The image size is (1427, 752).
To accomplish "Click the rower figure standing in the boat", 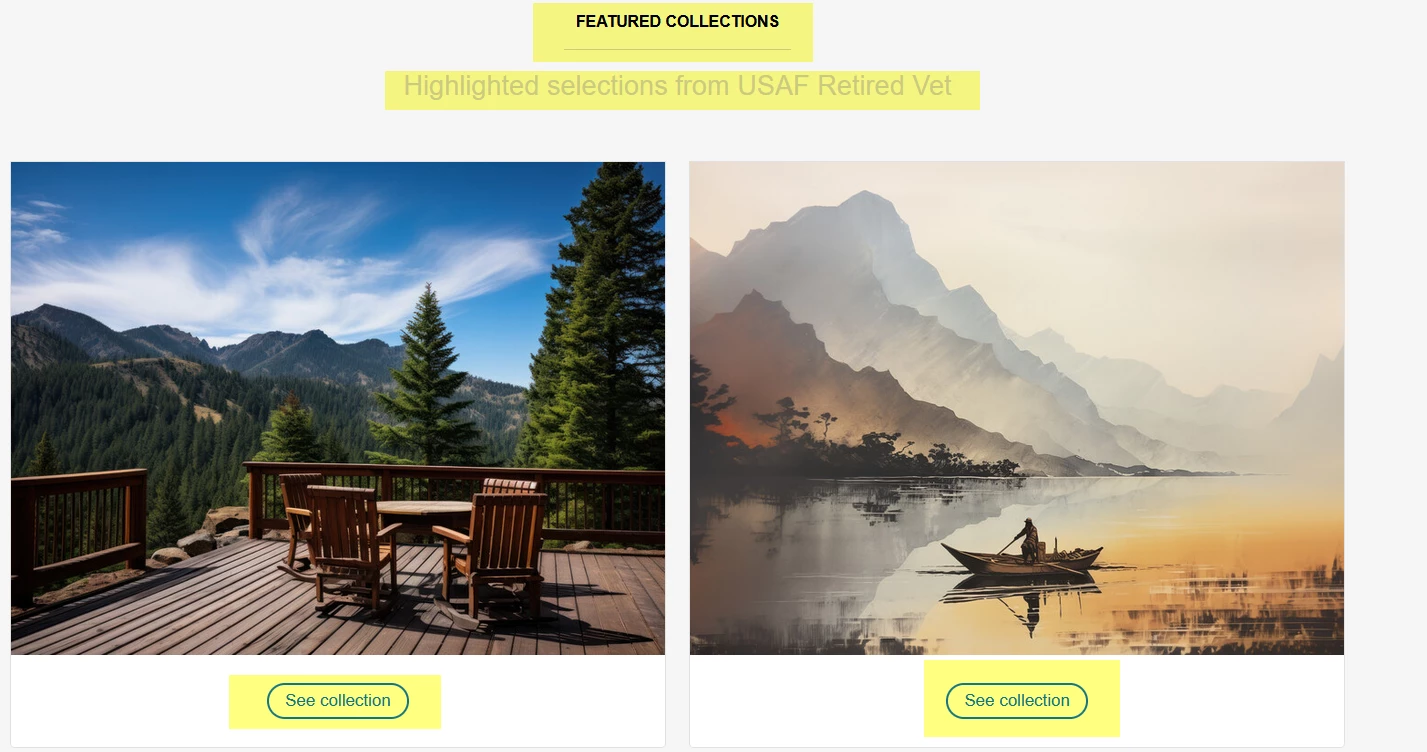I will [x=1027, y=541].
